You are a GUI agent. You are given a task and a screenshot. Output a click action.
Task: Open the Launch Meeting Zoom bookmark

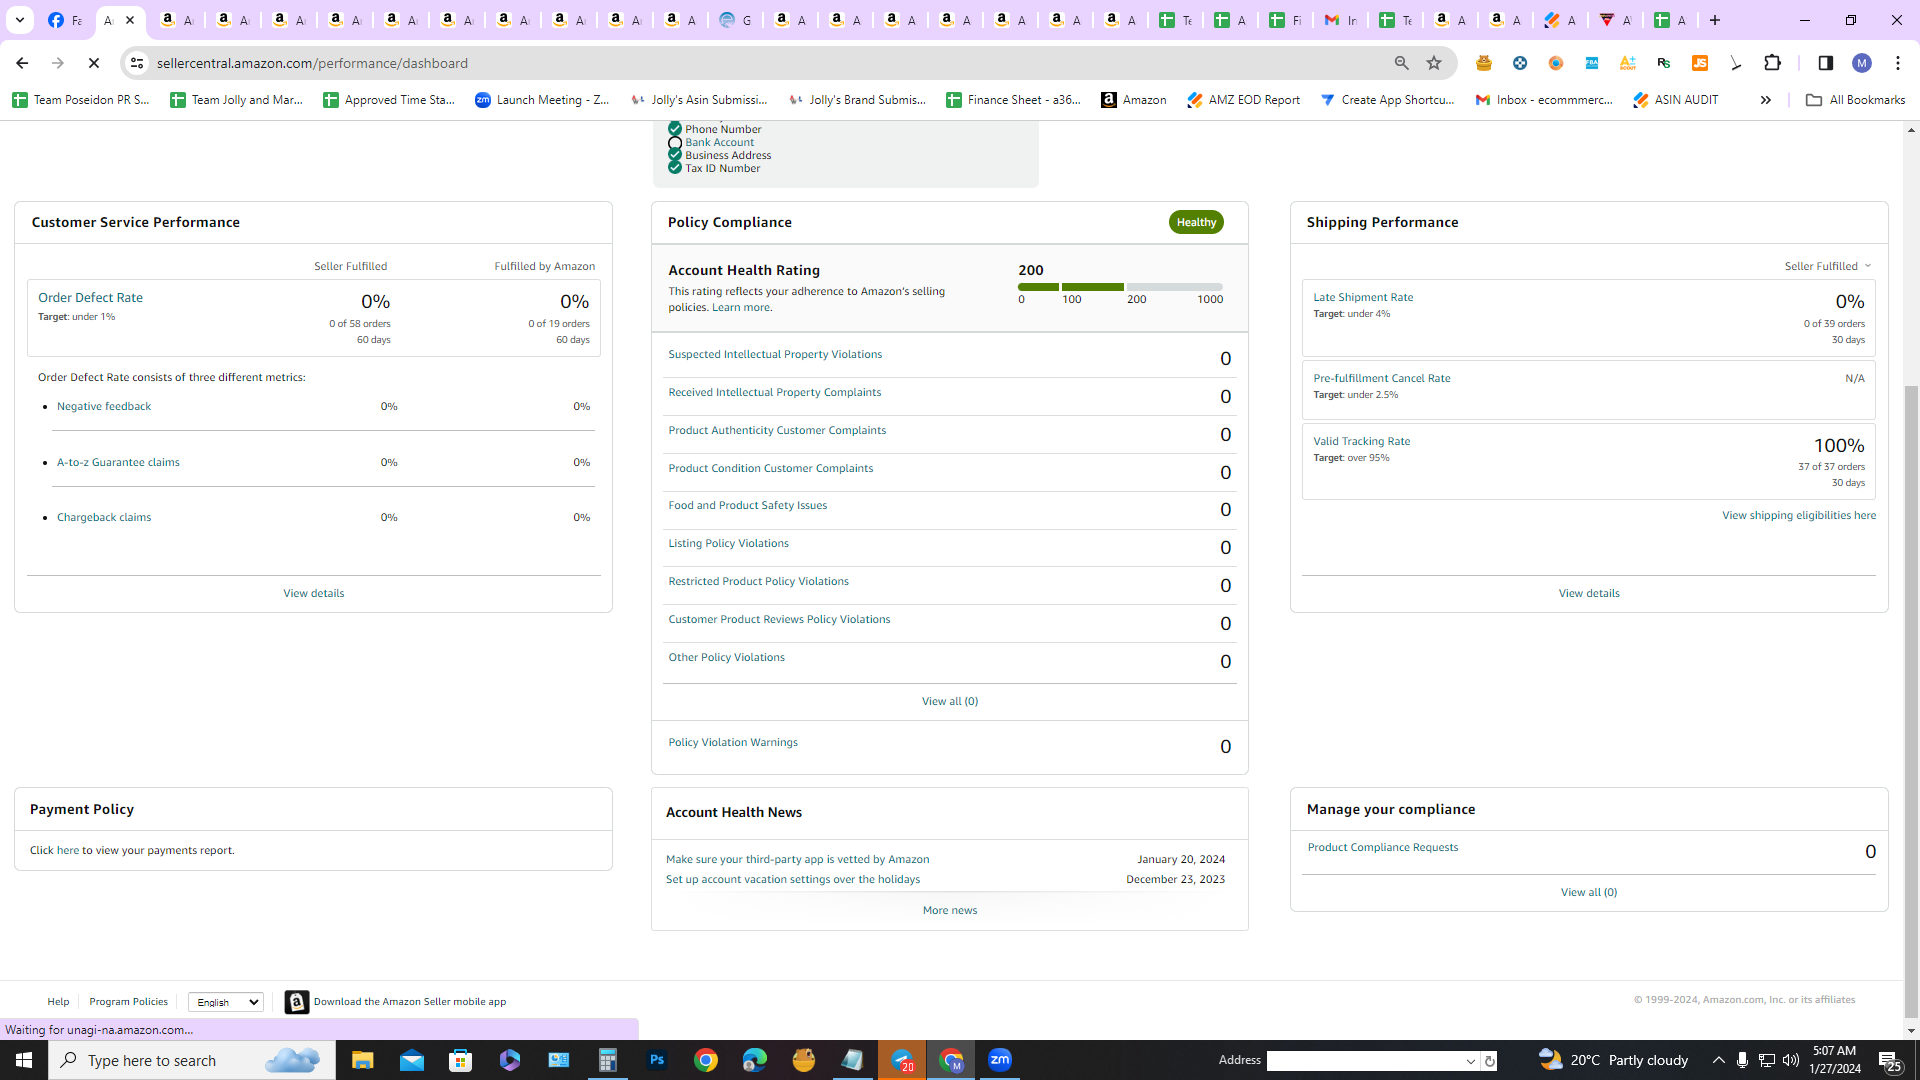pos(542,100)
